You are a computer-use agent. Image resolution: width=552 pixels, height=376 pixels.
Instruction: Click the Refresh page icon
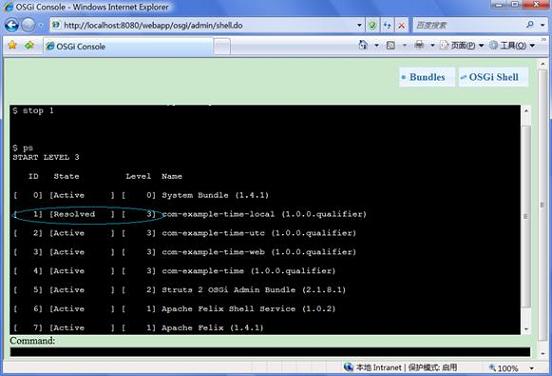tap(387, 25)
